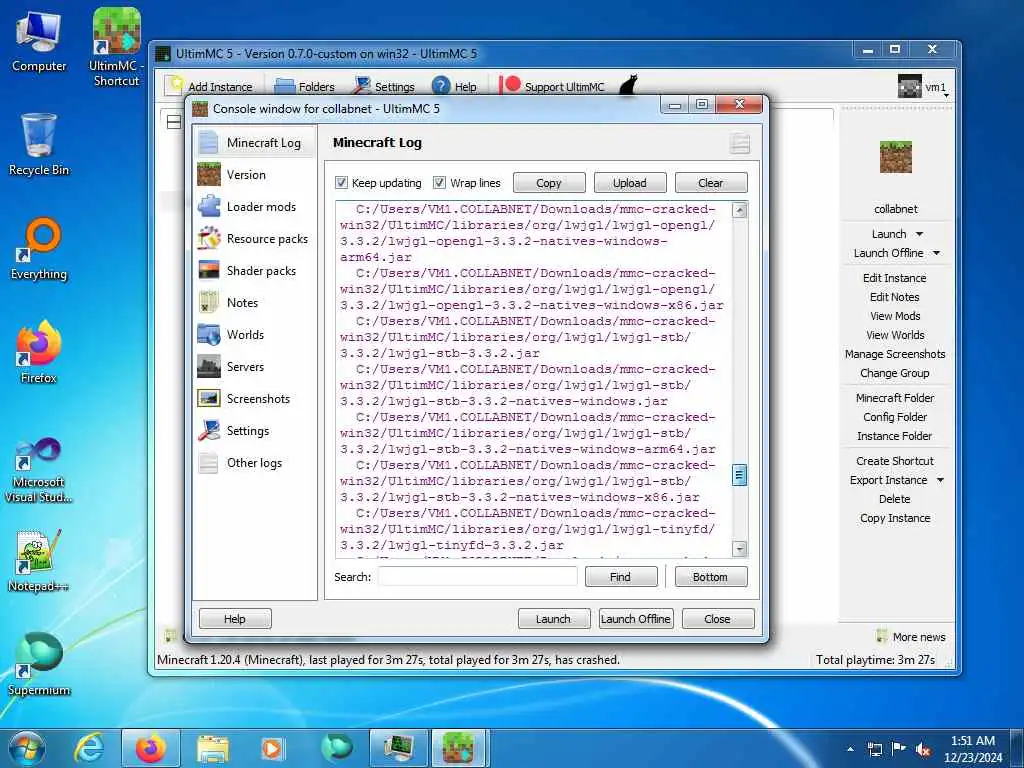The height and width of the screenshot is (768, 1024).
Task: Click the console window Launch button
Action: (x=554, y=618)
